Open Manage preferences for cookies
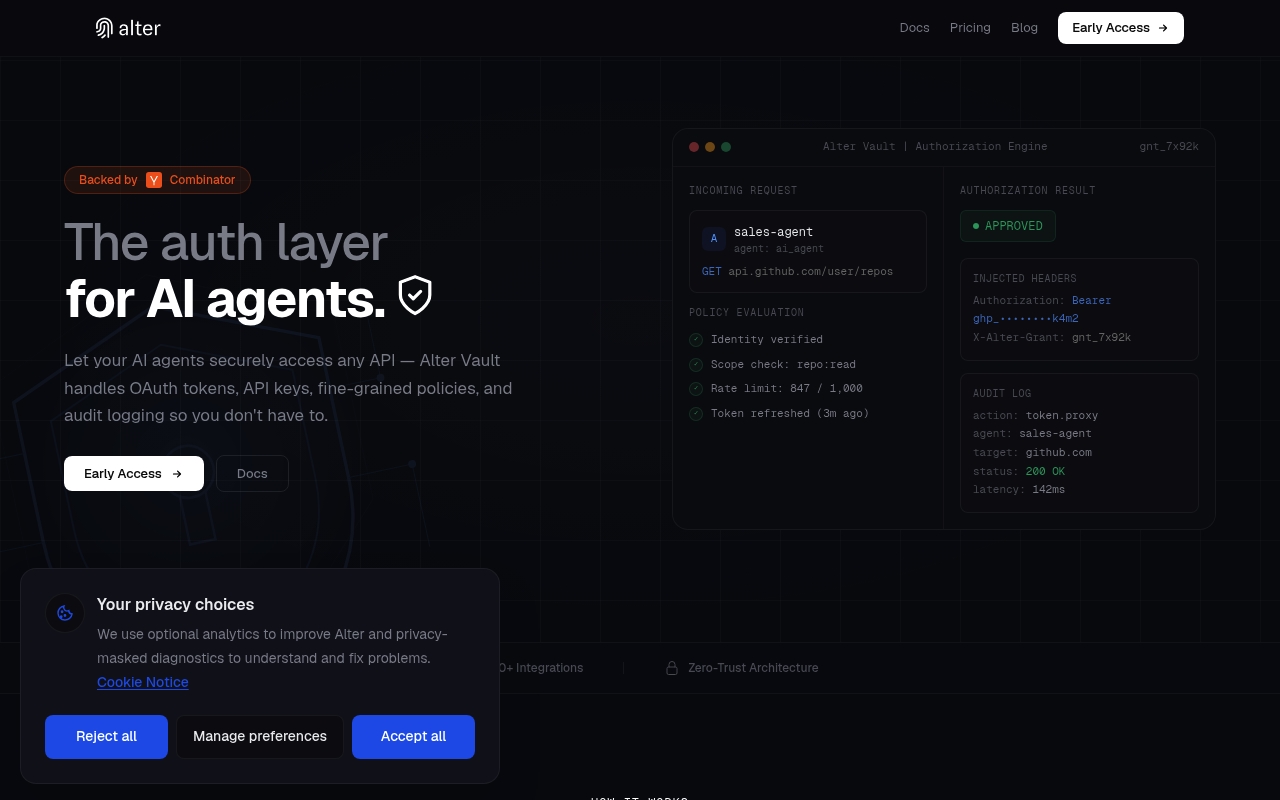 260,737
